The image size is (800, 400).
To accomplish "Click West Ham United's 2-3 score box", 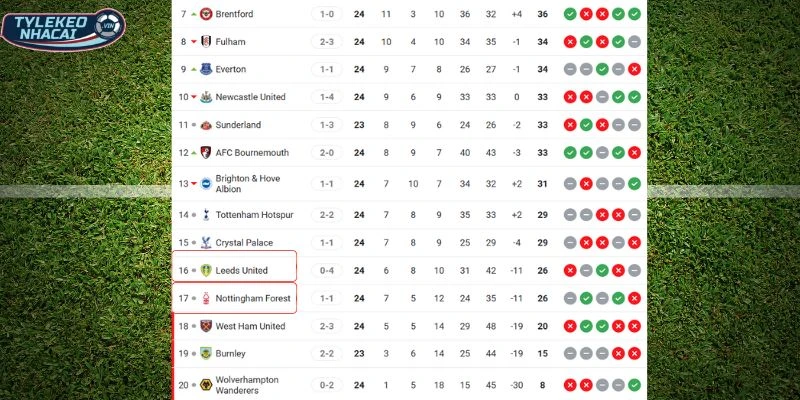I will [326, 326].
